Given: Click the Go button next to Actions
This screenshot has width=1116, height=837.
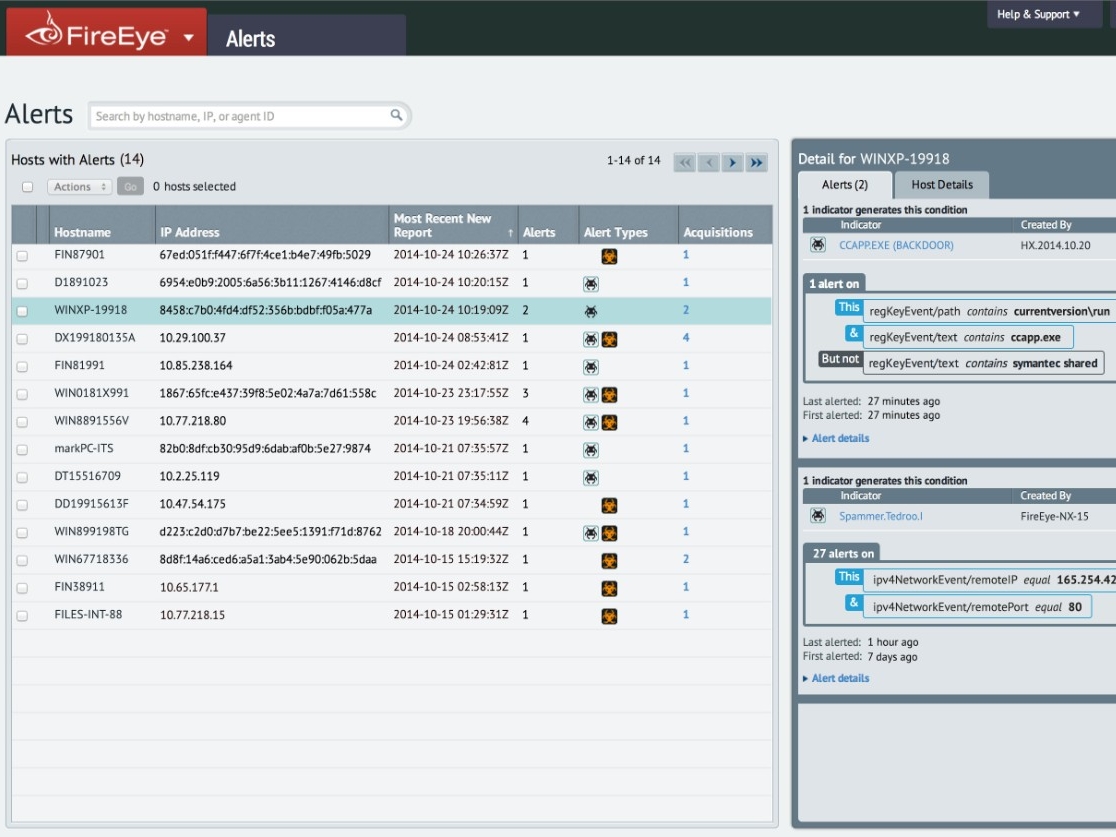Looking at the screenshot, I should [130, 186].
